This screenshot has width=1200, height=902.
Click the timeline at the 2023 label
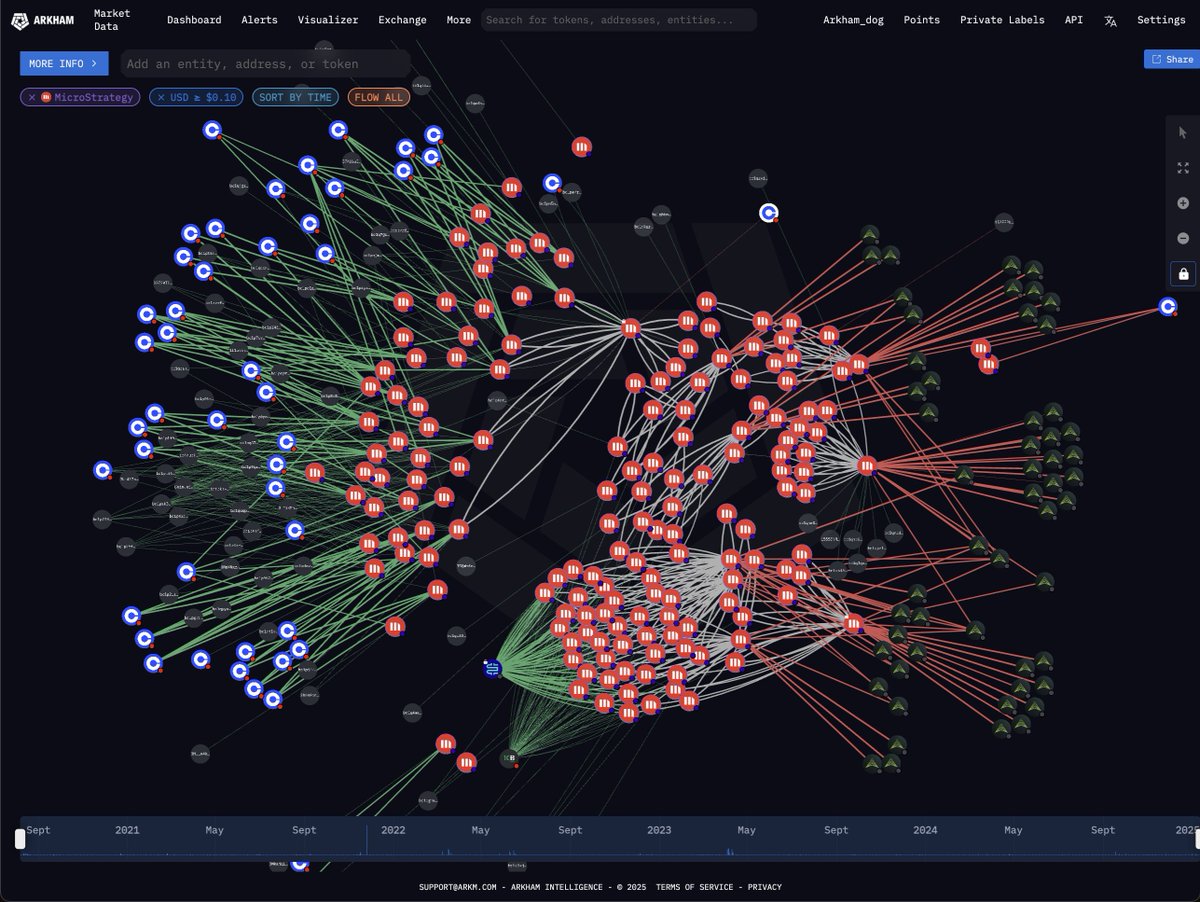659,830
